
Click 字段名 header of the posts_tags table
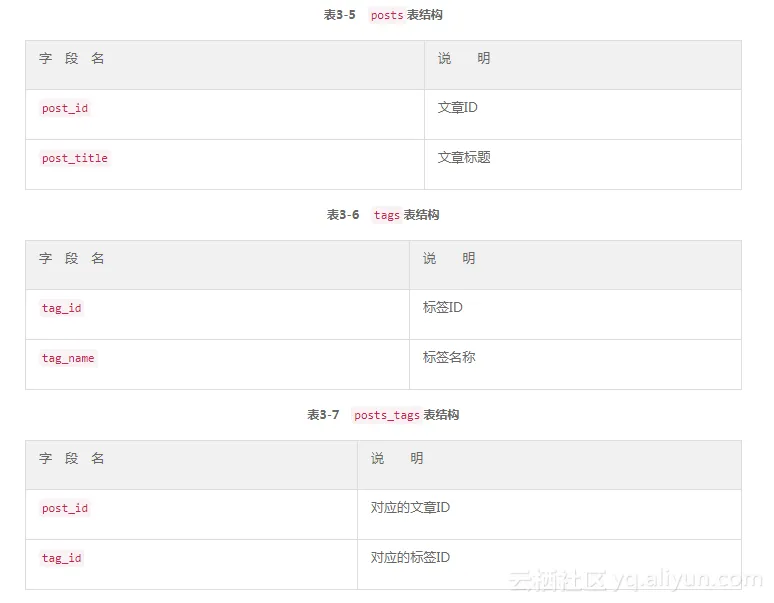pos(72,458)
